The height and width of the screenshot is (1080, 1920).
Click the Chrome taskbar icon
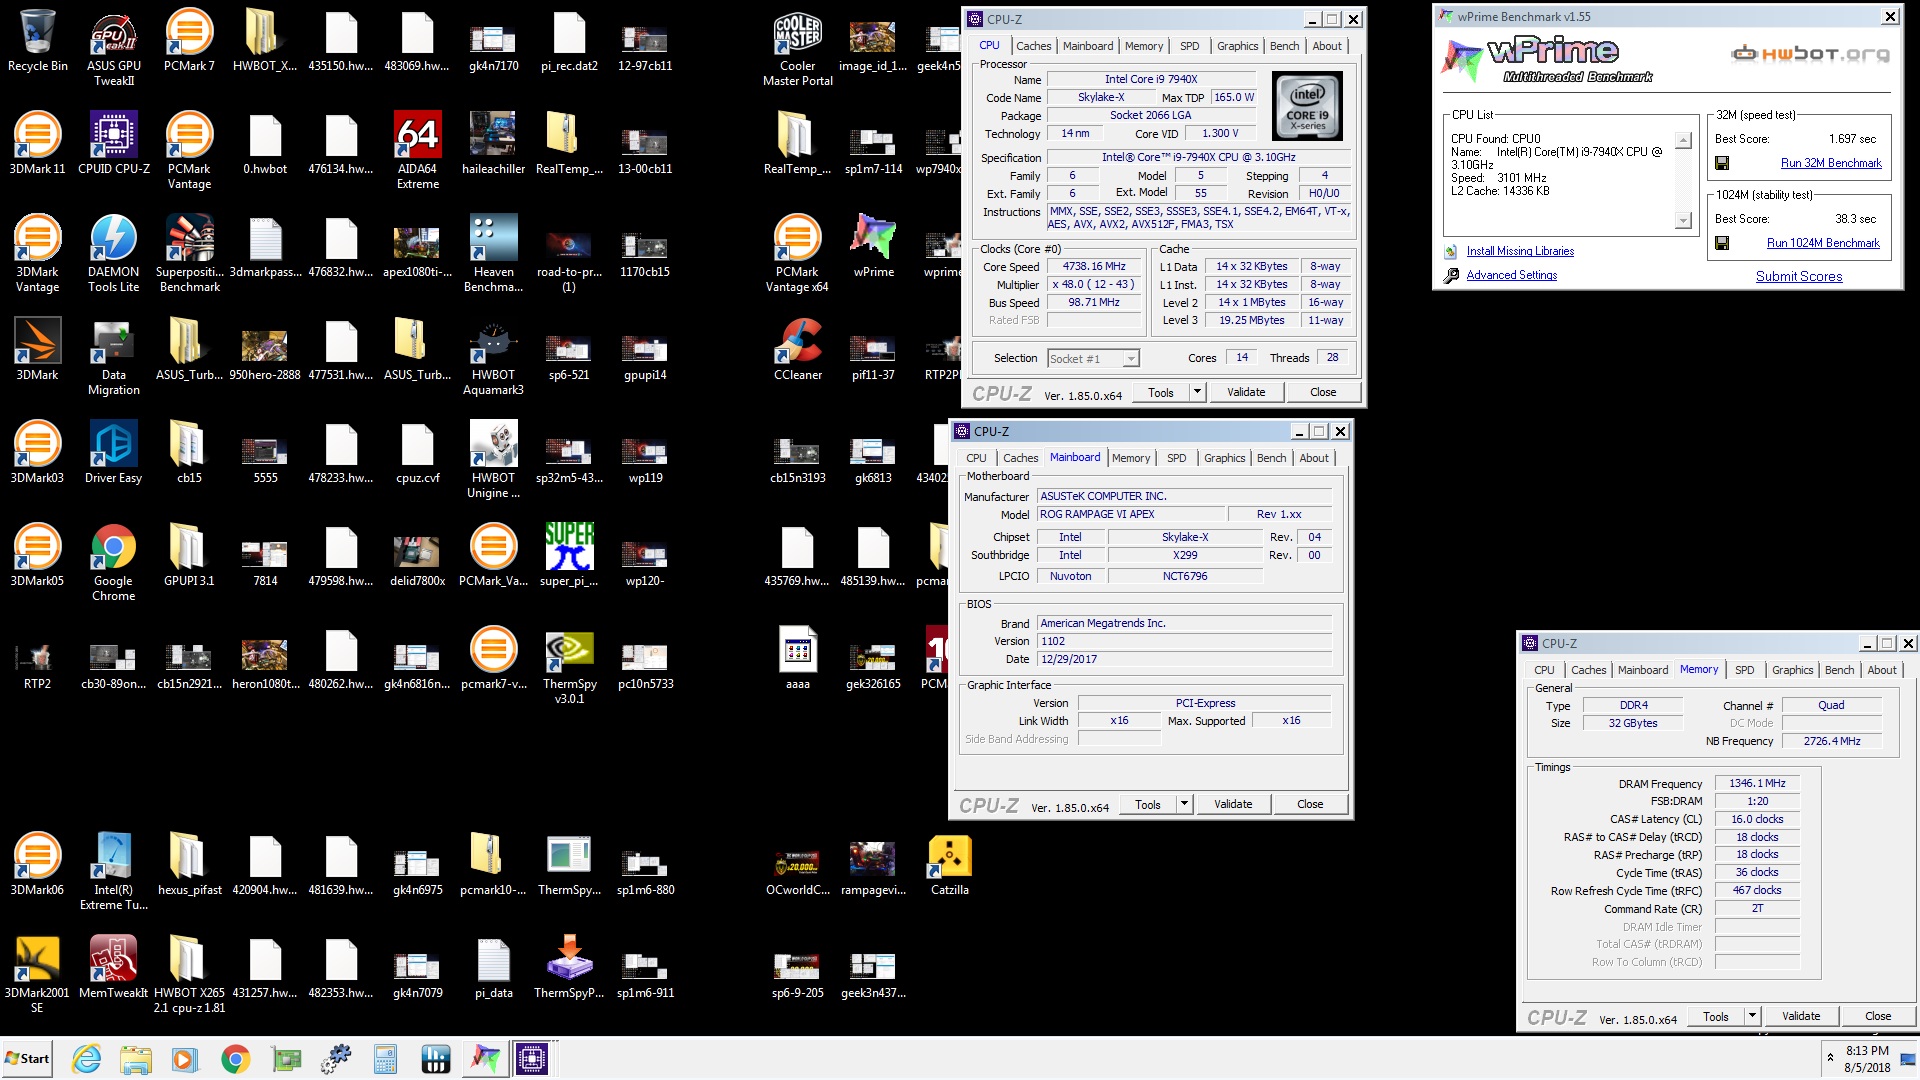[x=236, y=1059]
